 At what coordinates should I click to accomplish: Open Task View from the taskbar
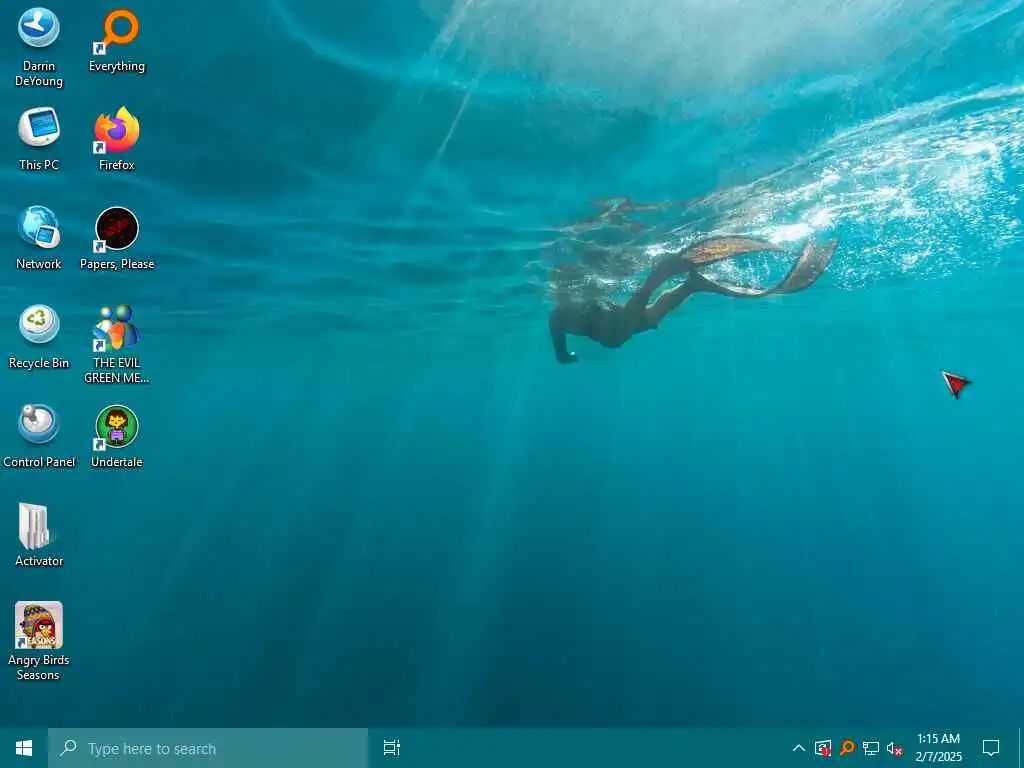tap(391, 748)
